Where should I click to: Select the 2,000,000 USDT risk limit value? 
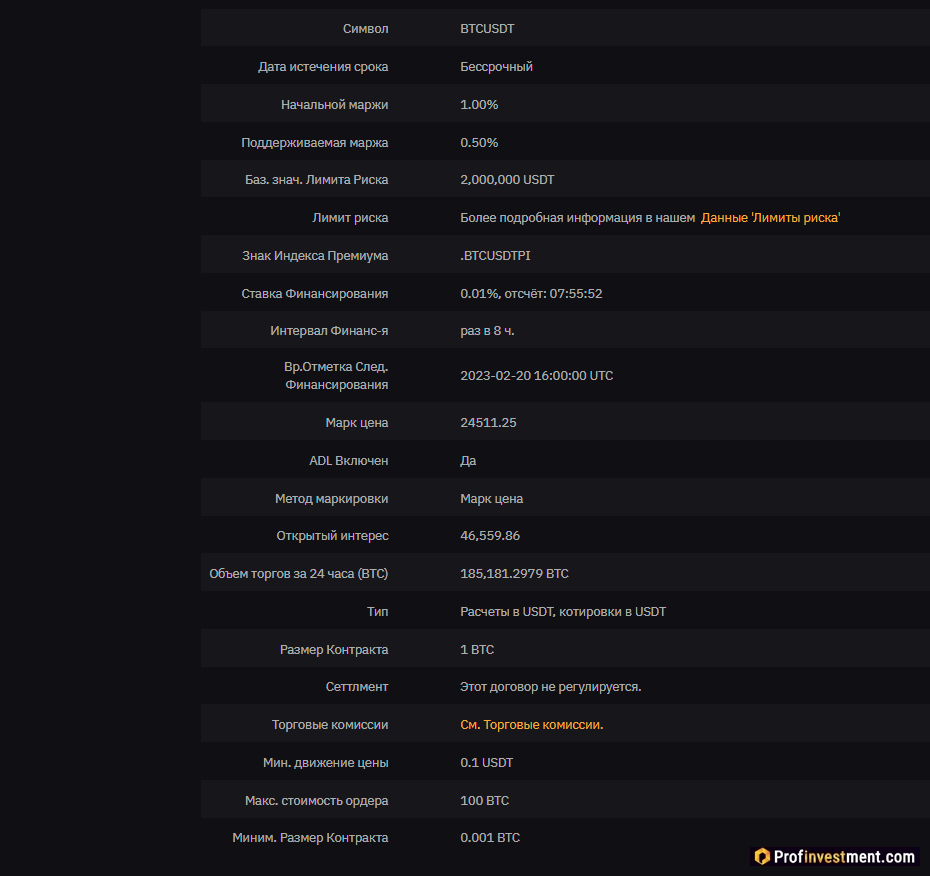507,180
